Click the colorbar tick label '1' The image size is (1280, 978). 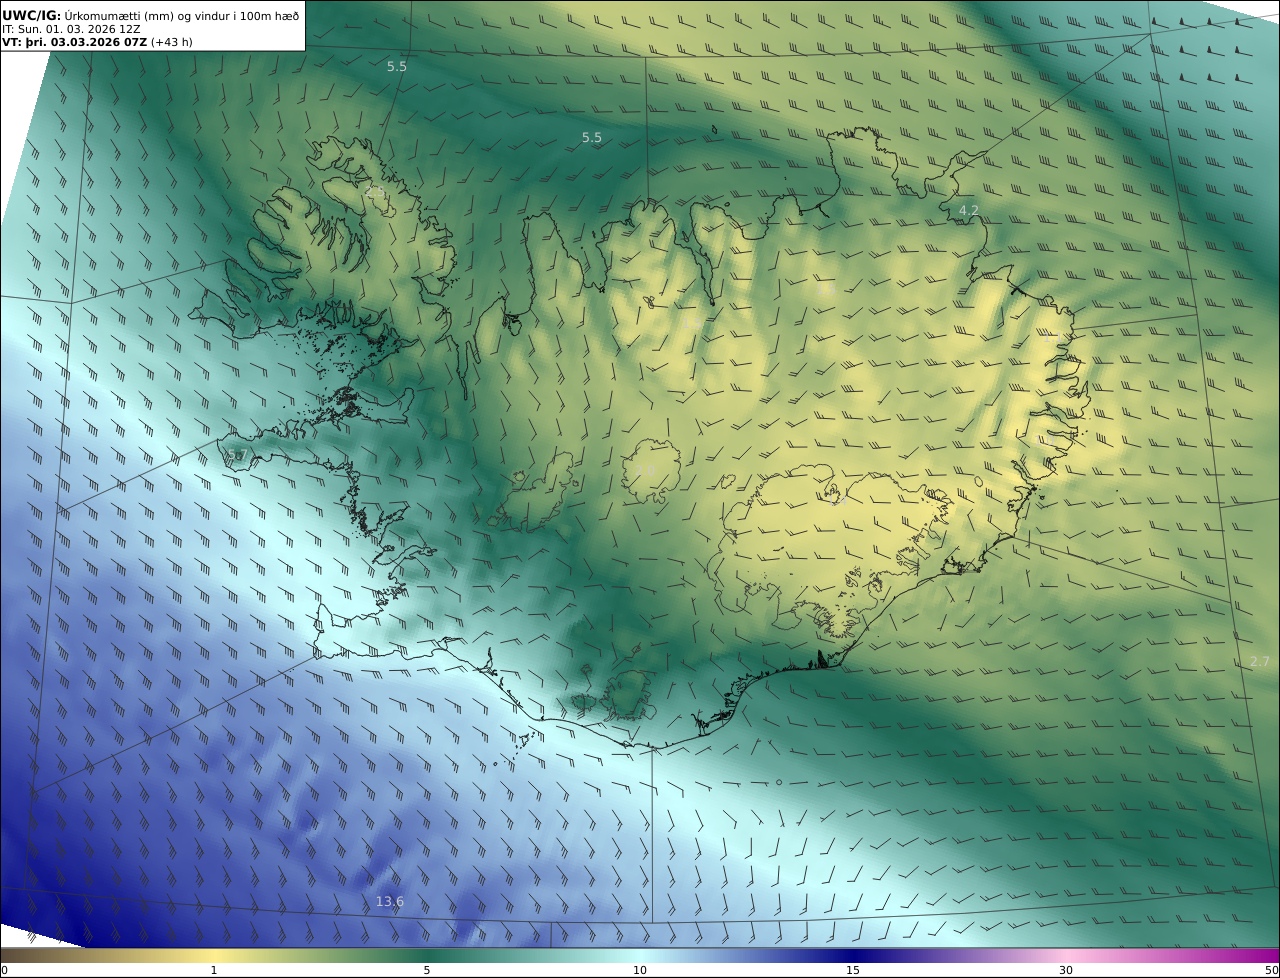tap(213, 970)
